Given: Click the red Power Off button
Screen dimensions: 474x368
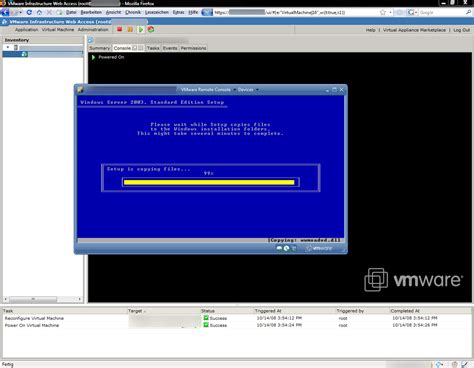Looking at the screenshot, I should click(x=120, y=29).
